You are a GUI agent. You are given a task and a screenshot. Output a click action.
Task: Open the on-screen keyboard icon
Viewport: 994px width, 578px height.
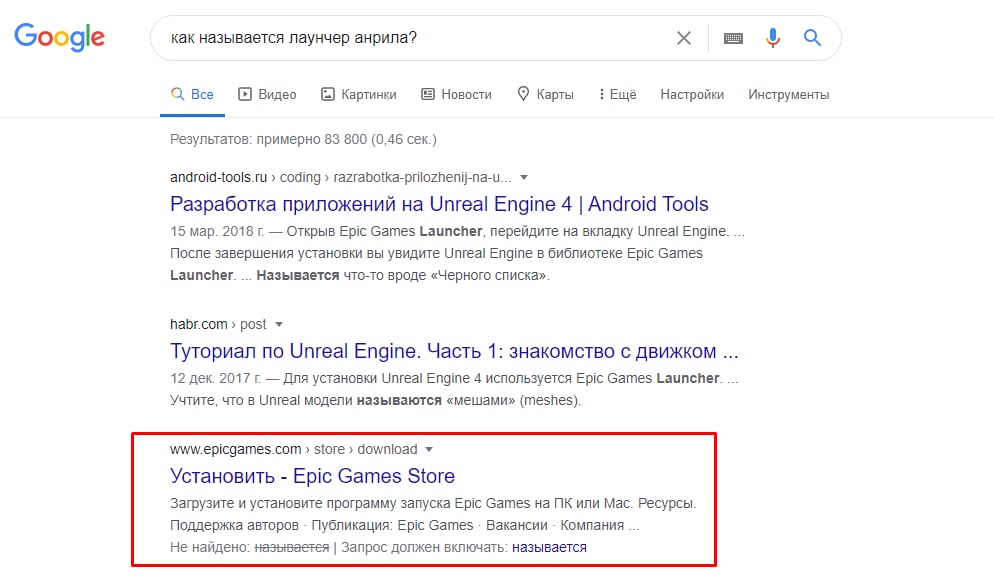click(733, 38)
